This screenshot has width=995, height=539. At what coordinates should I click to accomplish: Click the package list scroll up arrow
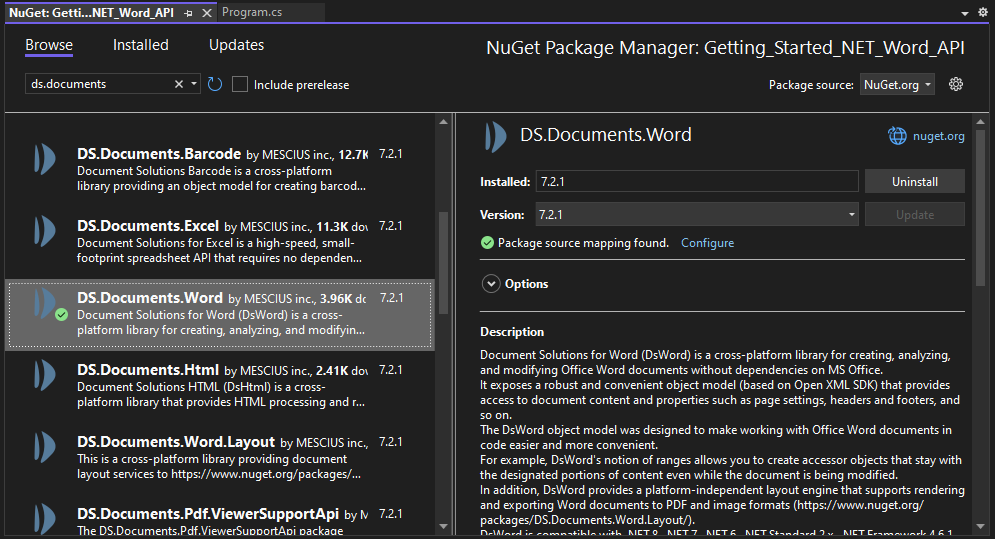(444, 122)
